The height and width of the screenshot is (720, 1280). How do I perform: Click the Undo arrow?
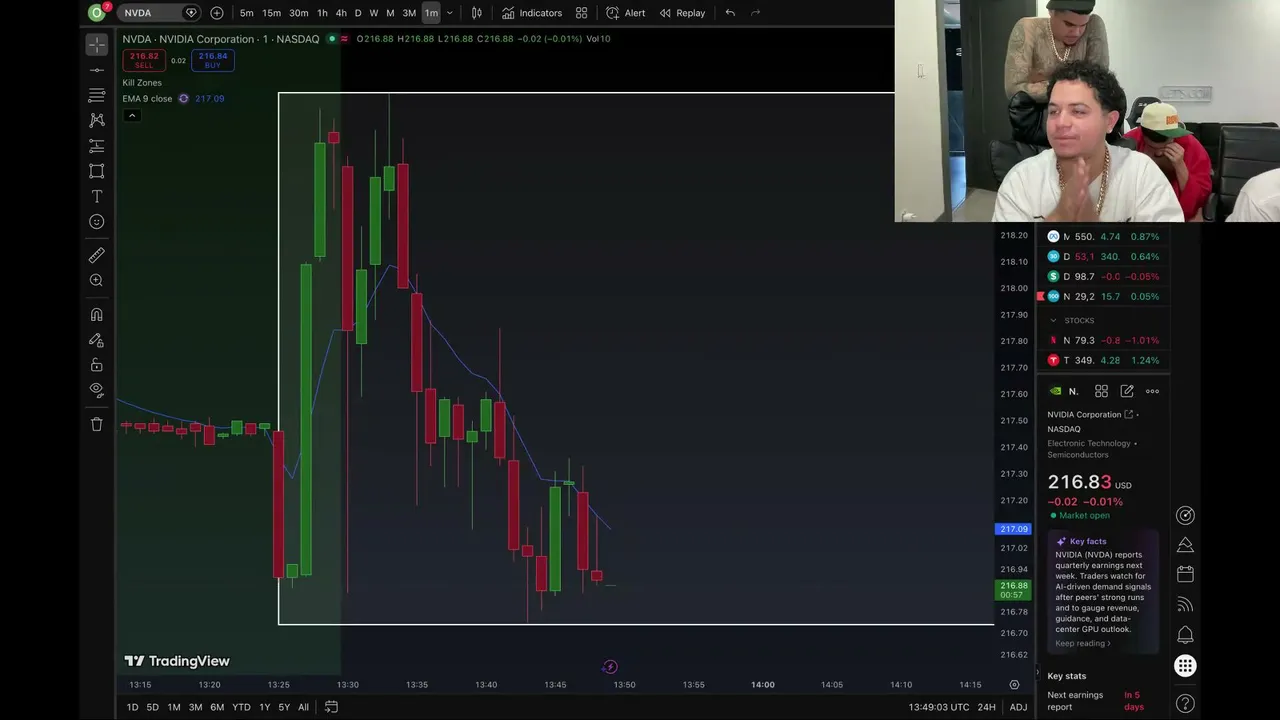730,13
